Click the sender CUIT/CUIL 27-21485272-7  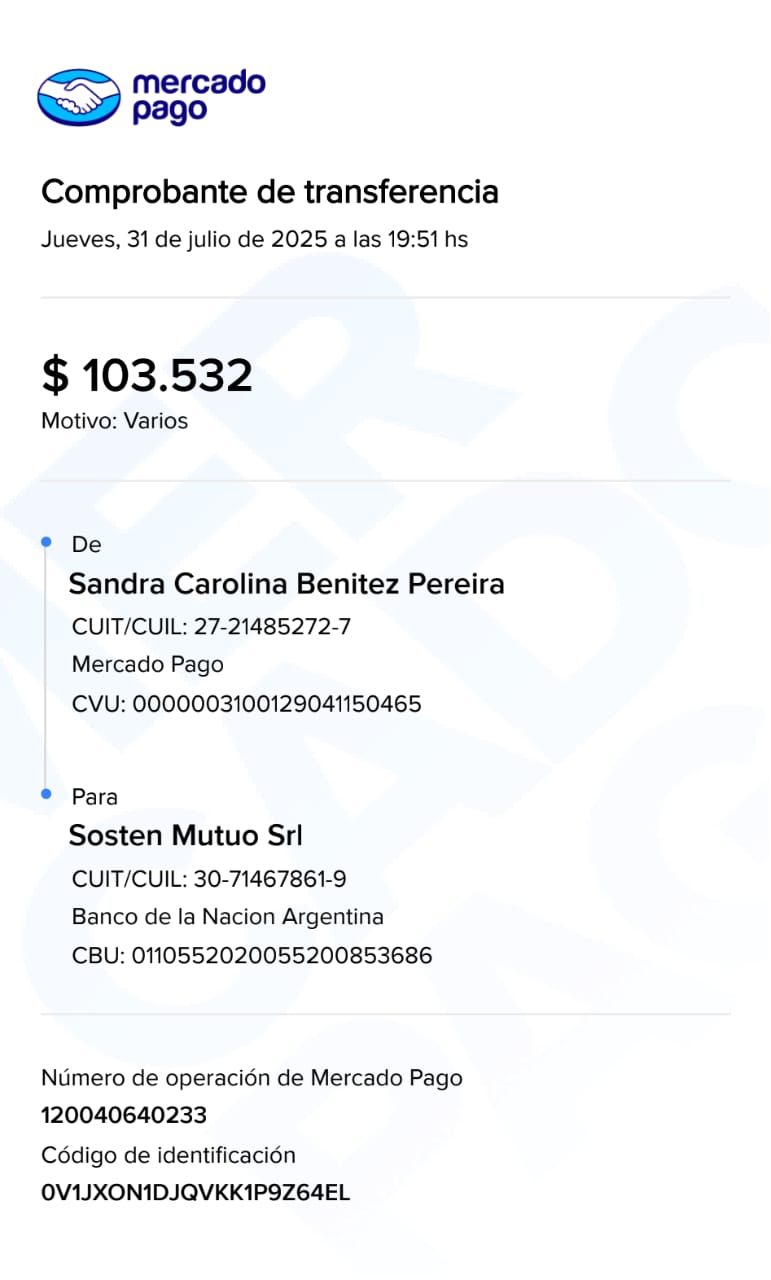click(211, 627)
